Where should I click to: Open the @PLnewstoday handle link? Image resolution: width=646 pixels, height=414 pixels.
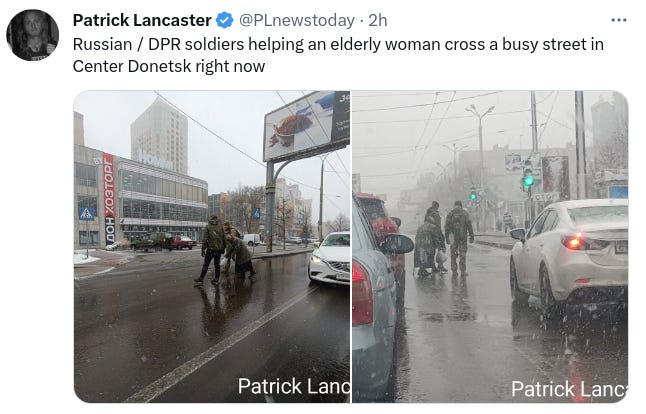tap(297, 20)
